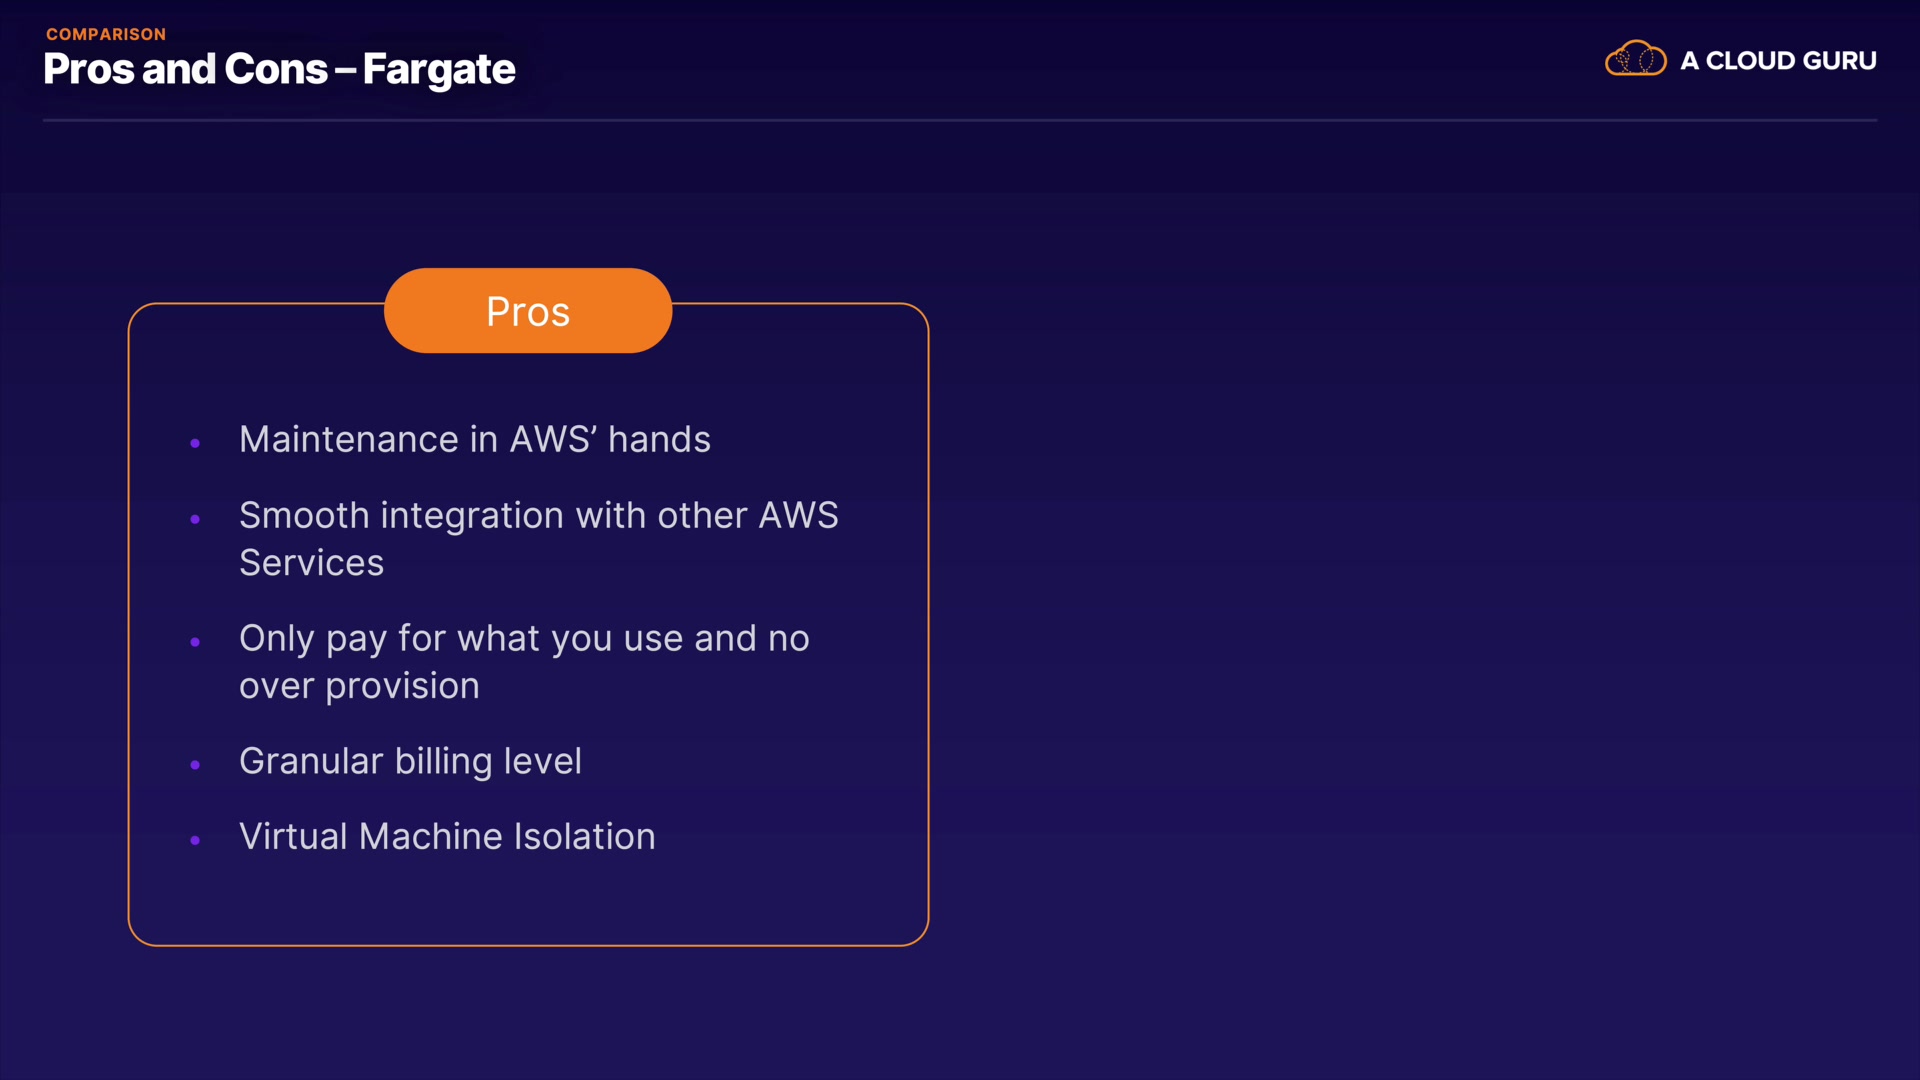This screenshot has width=1920, height=1080.
Task: Click the bullet dot next to Smooth integration
Action: tap(195, 519)
